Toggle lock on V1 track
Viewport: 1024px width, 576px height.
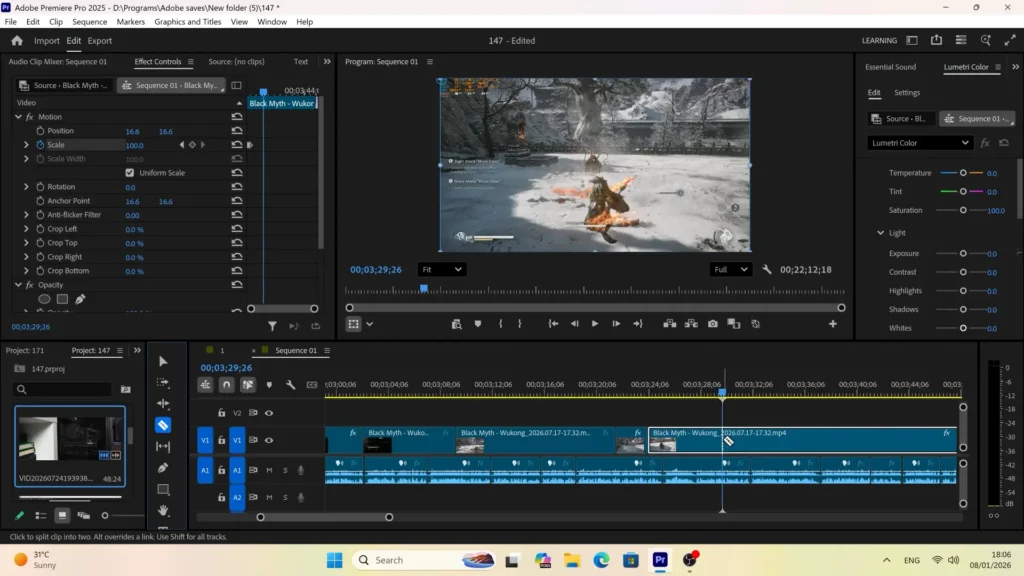point(221,440)
